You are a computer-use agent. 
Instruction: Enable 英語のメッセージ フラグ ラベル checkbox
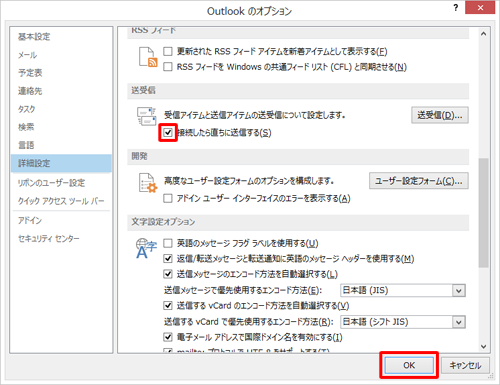tap(168, 243)
